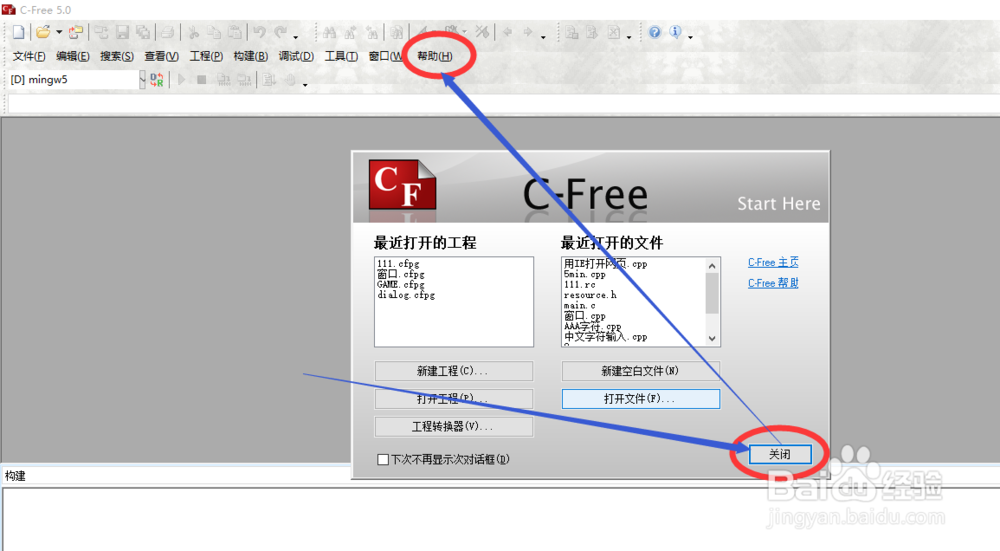The image size is (1000, 551).
Task: Open the C-Free 帮助 link
Action: click(x=773, y=283)
